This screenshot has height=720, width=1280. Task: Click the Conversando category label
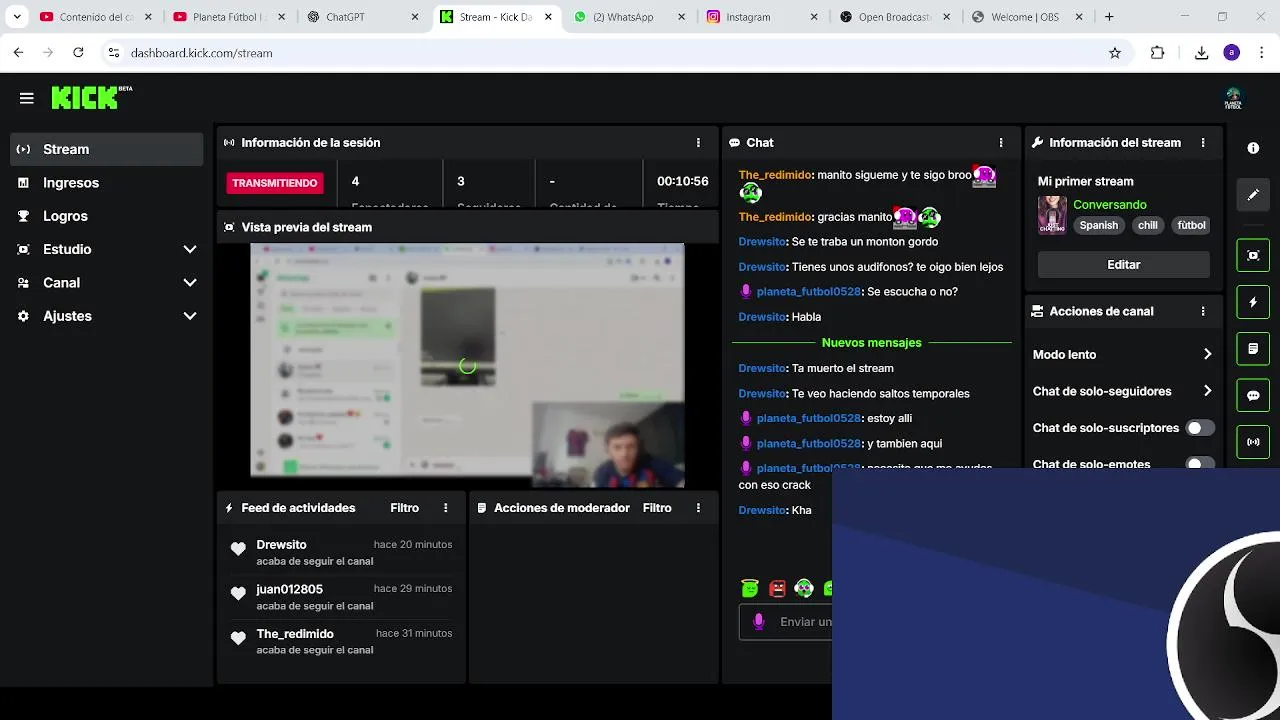click(x=1110, y=205)
